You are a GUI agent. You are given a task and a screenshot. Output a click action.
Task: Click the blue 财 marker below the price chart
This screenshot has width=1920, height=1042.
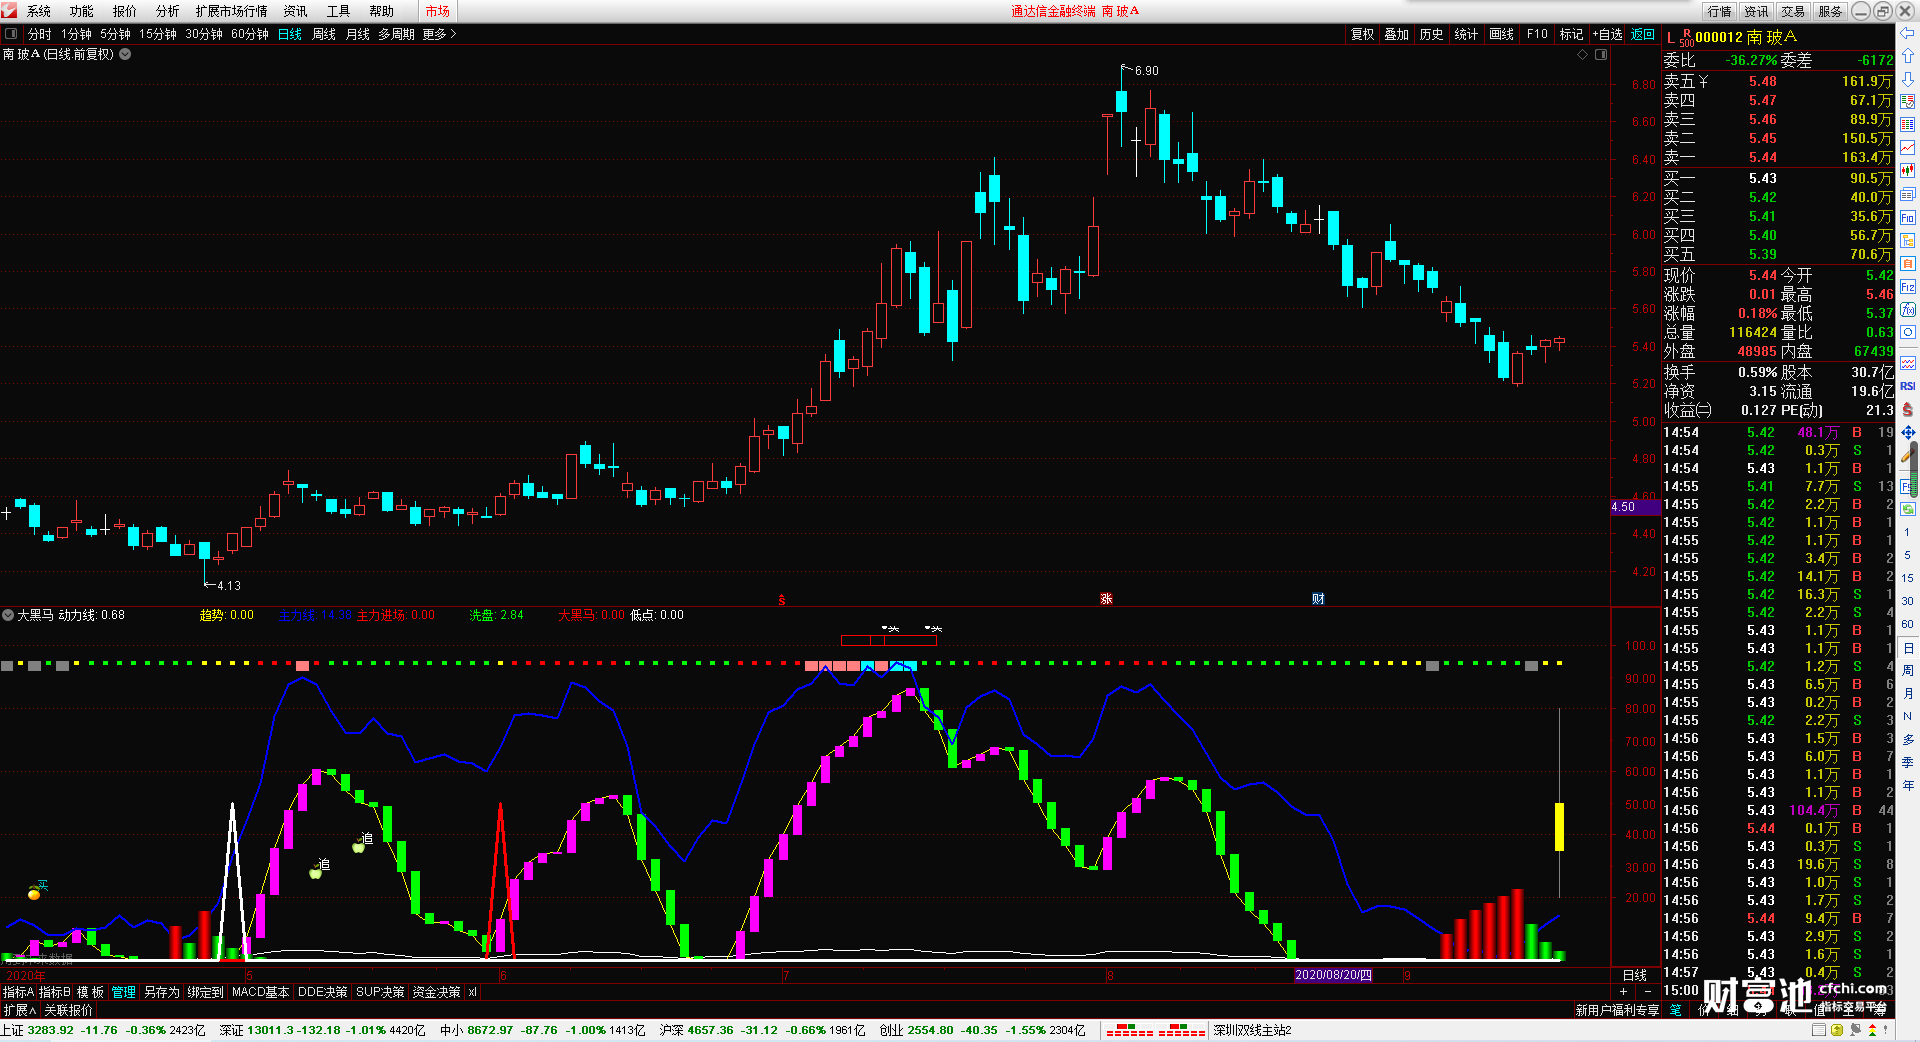(x=1318, y=599)
